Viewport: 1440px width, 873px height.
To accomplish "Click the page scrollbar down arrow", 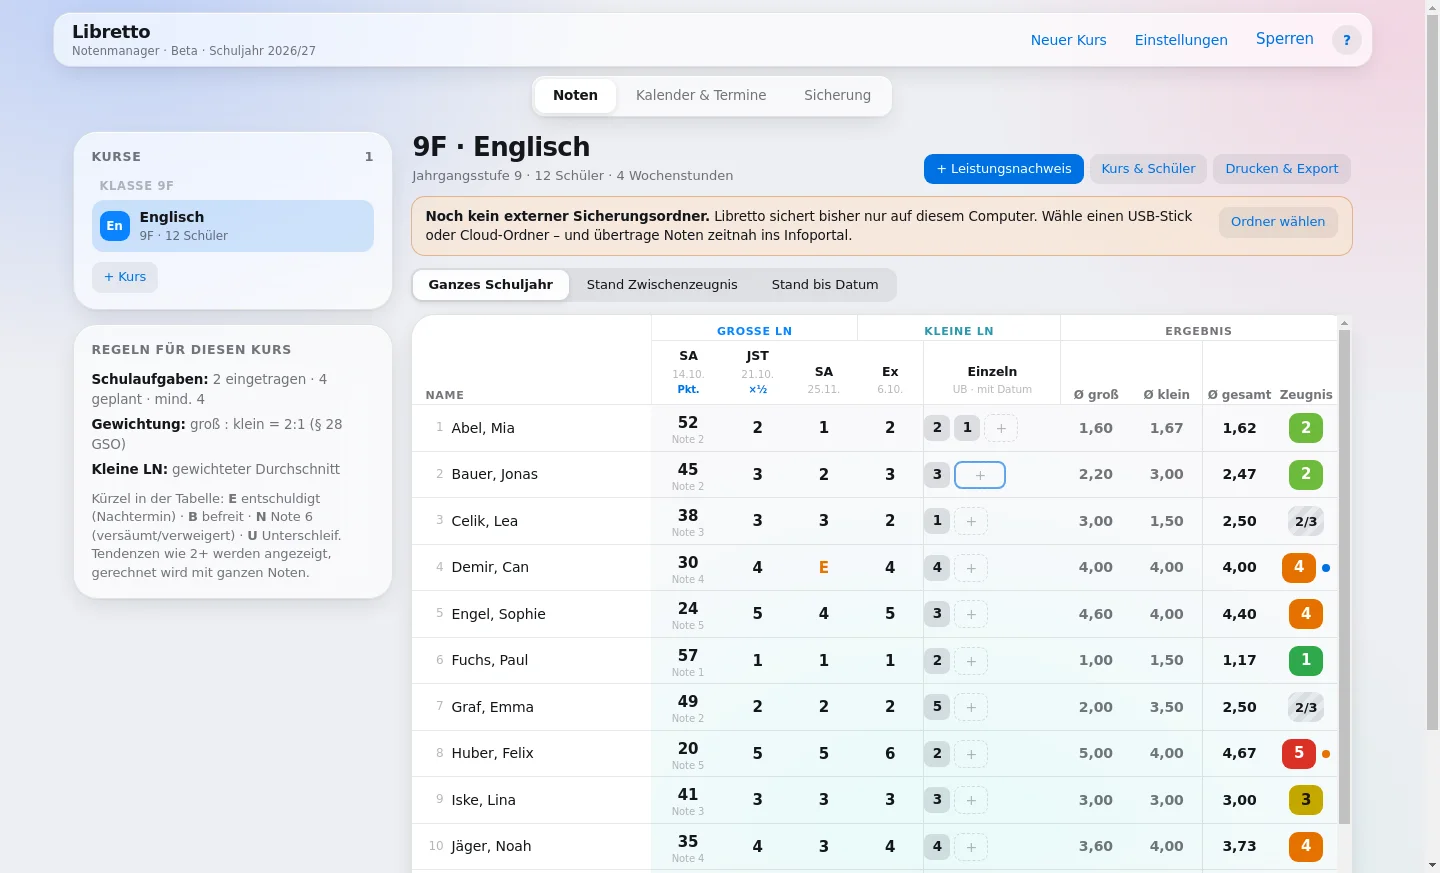I will click(1432, 865).
